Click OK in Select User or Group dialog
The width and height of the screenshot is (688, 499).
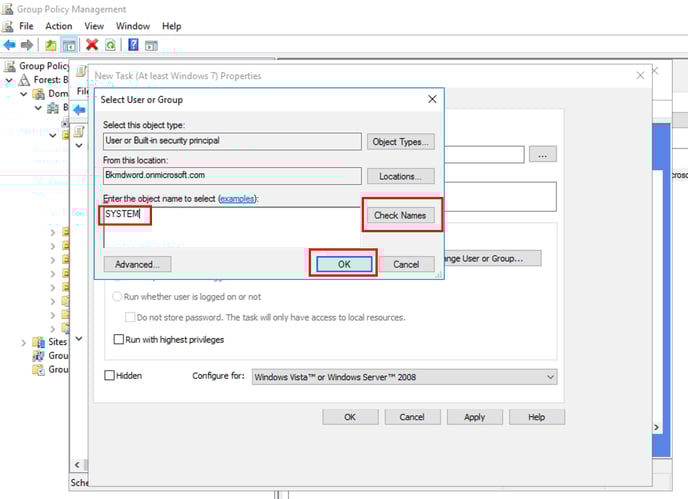click(344, 264)
